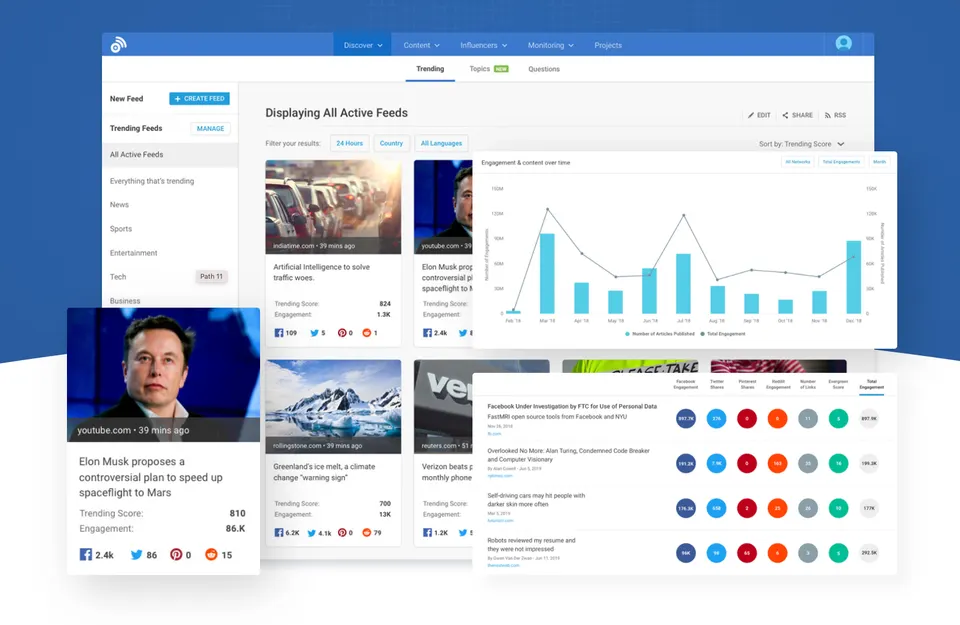Sort by Evergreen Score column
Image resolution: width=960 pixels, height=625 pixels.
(838, 384)
